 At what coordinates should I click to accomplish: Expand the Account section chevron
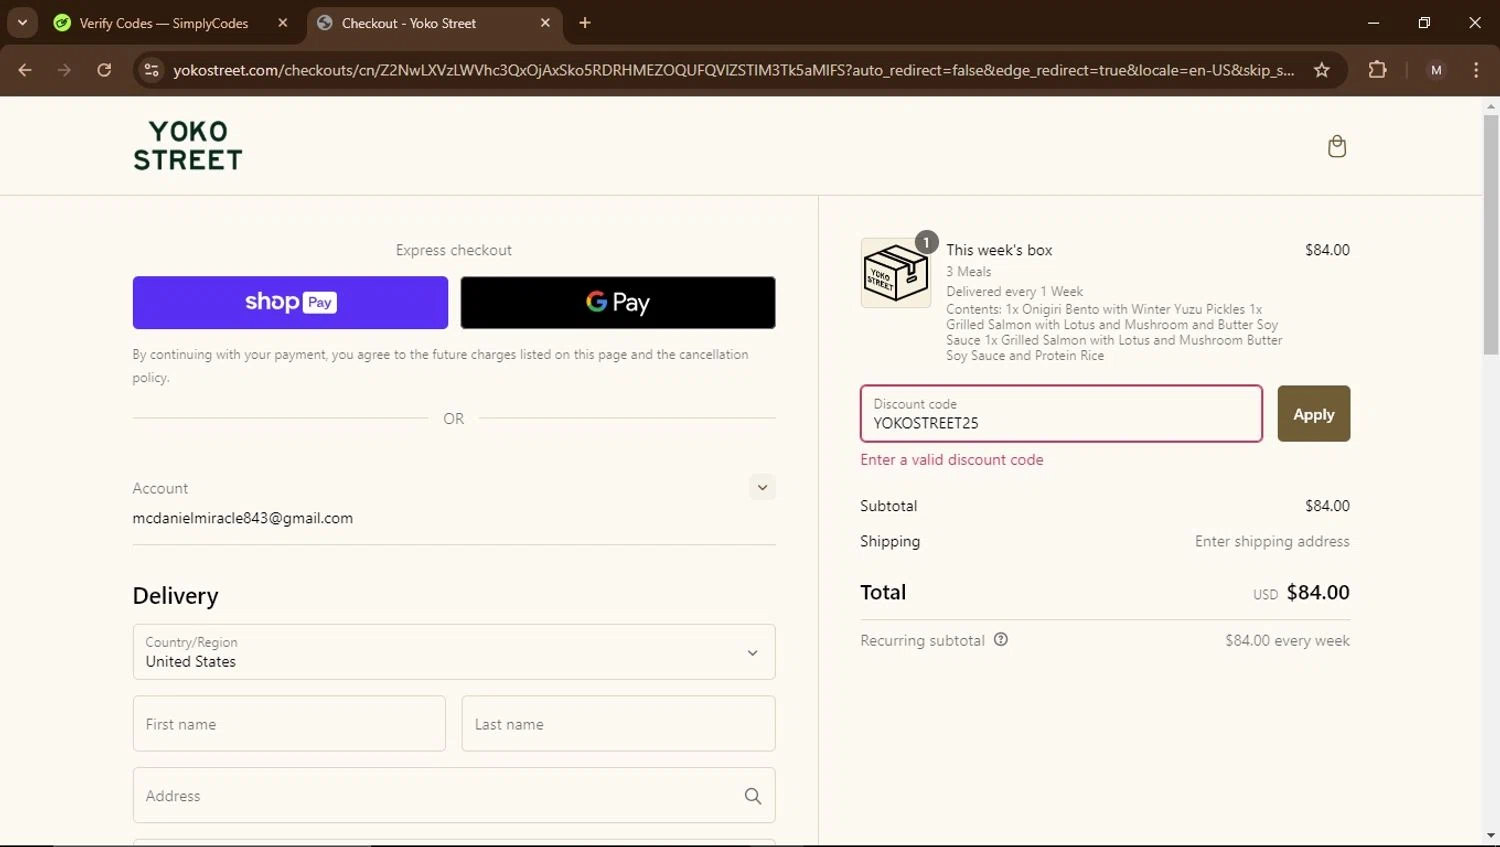[x=762, y=487]
